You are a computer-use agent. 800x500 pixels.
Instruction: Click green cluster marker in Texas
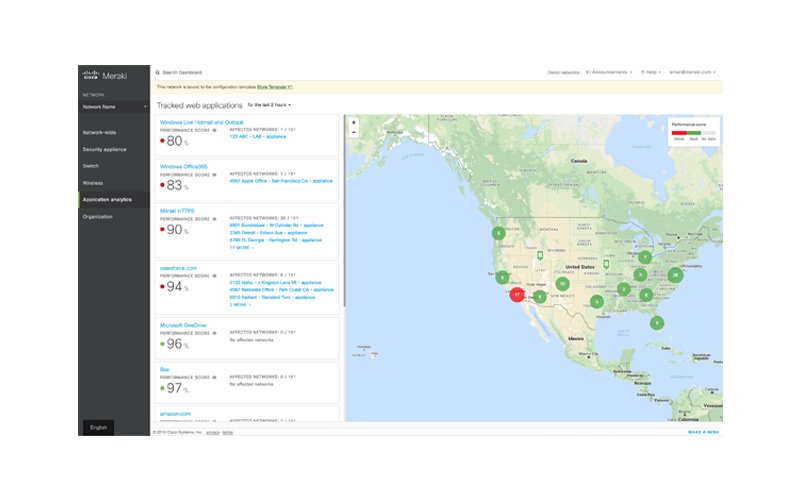pyautogui.click(x=597, y=302)
